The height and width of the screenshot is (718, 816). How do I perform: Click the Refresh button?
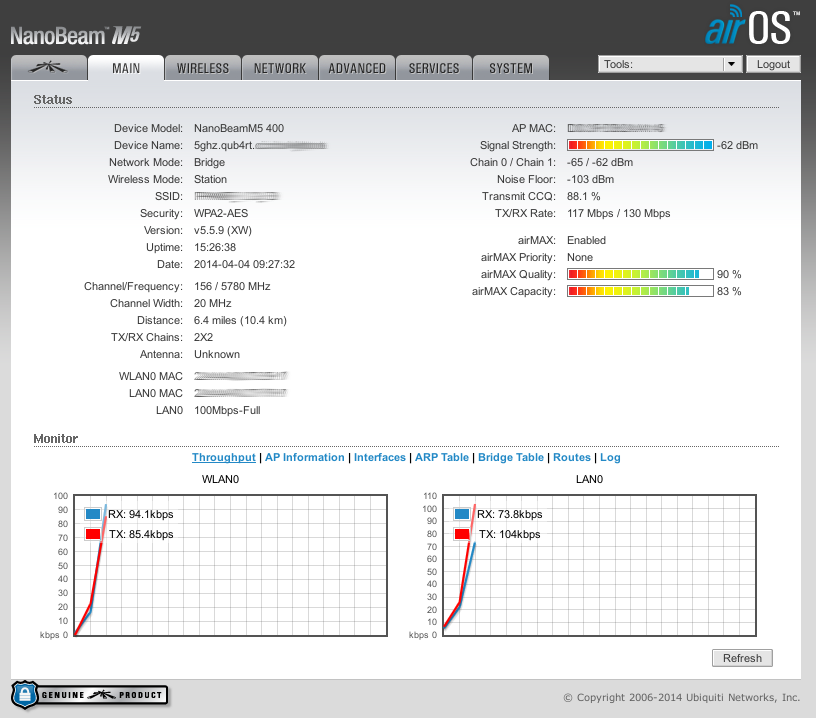[742, 658]
